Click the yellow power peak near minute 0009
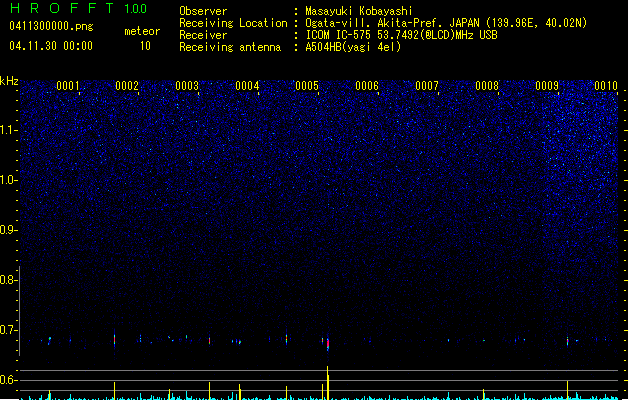The height and width of the screenshot is (400, 629). coord(567,390)
